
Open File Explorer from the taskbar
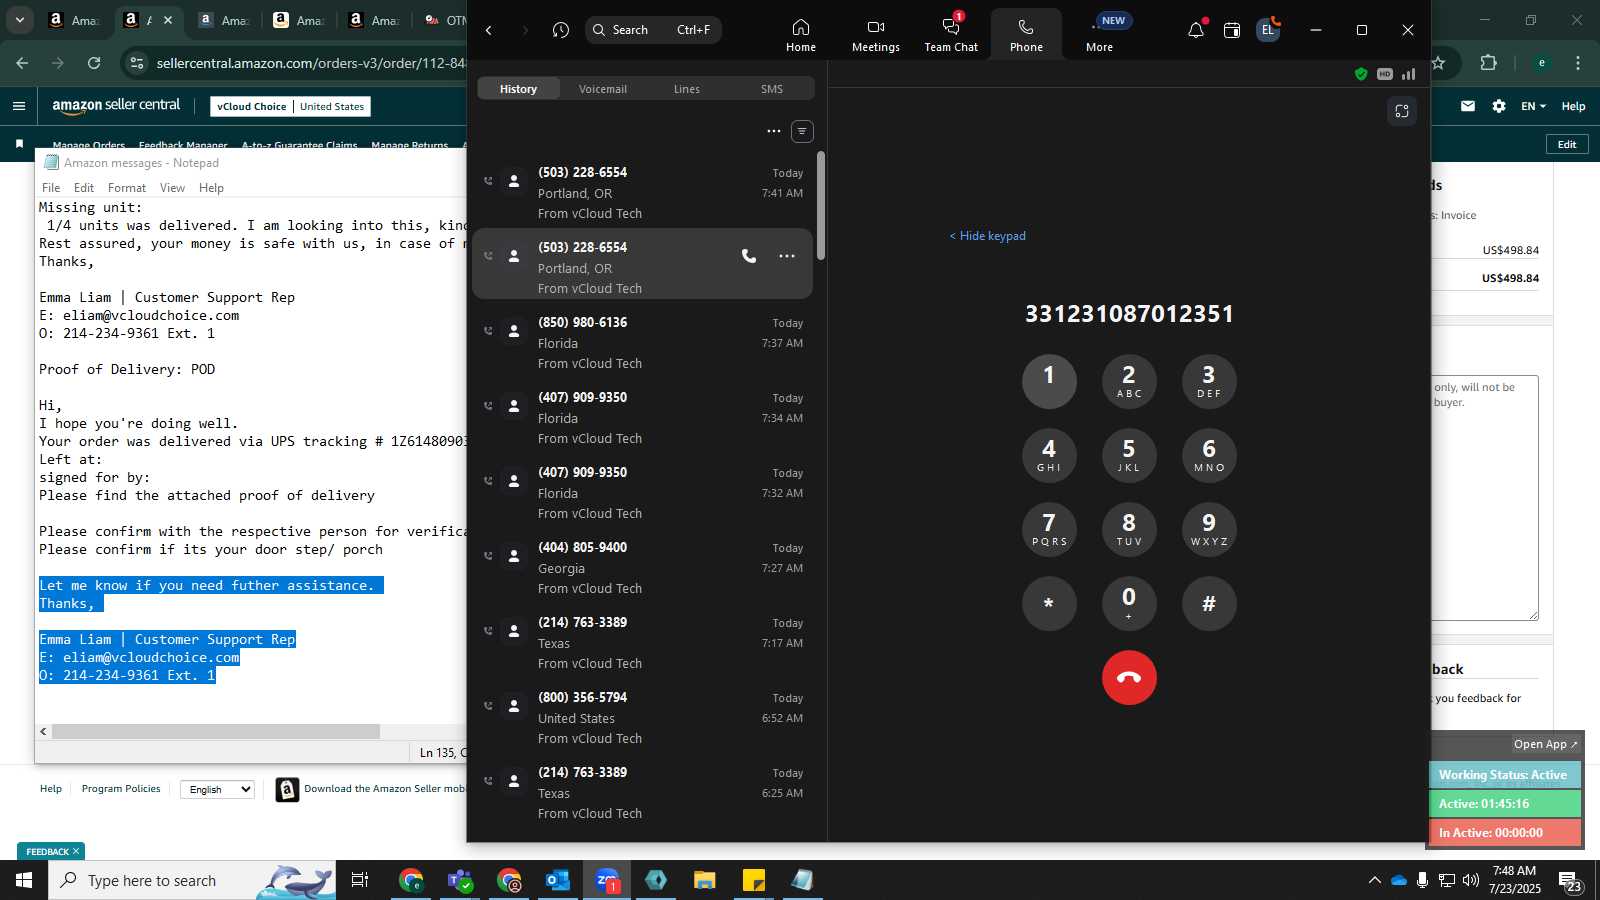click(x=705, y=880)
